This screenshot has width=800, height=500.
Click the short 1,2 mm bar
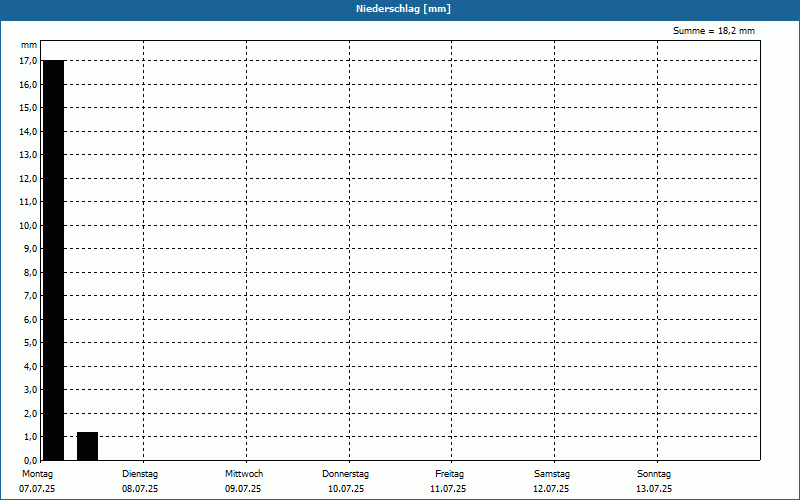pyautogui.click(x=87, y=446)
